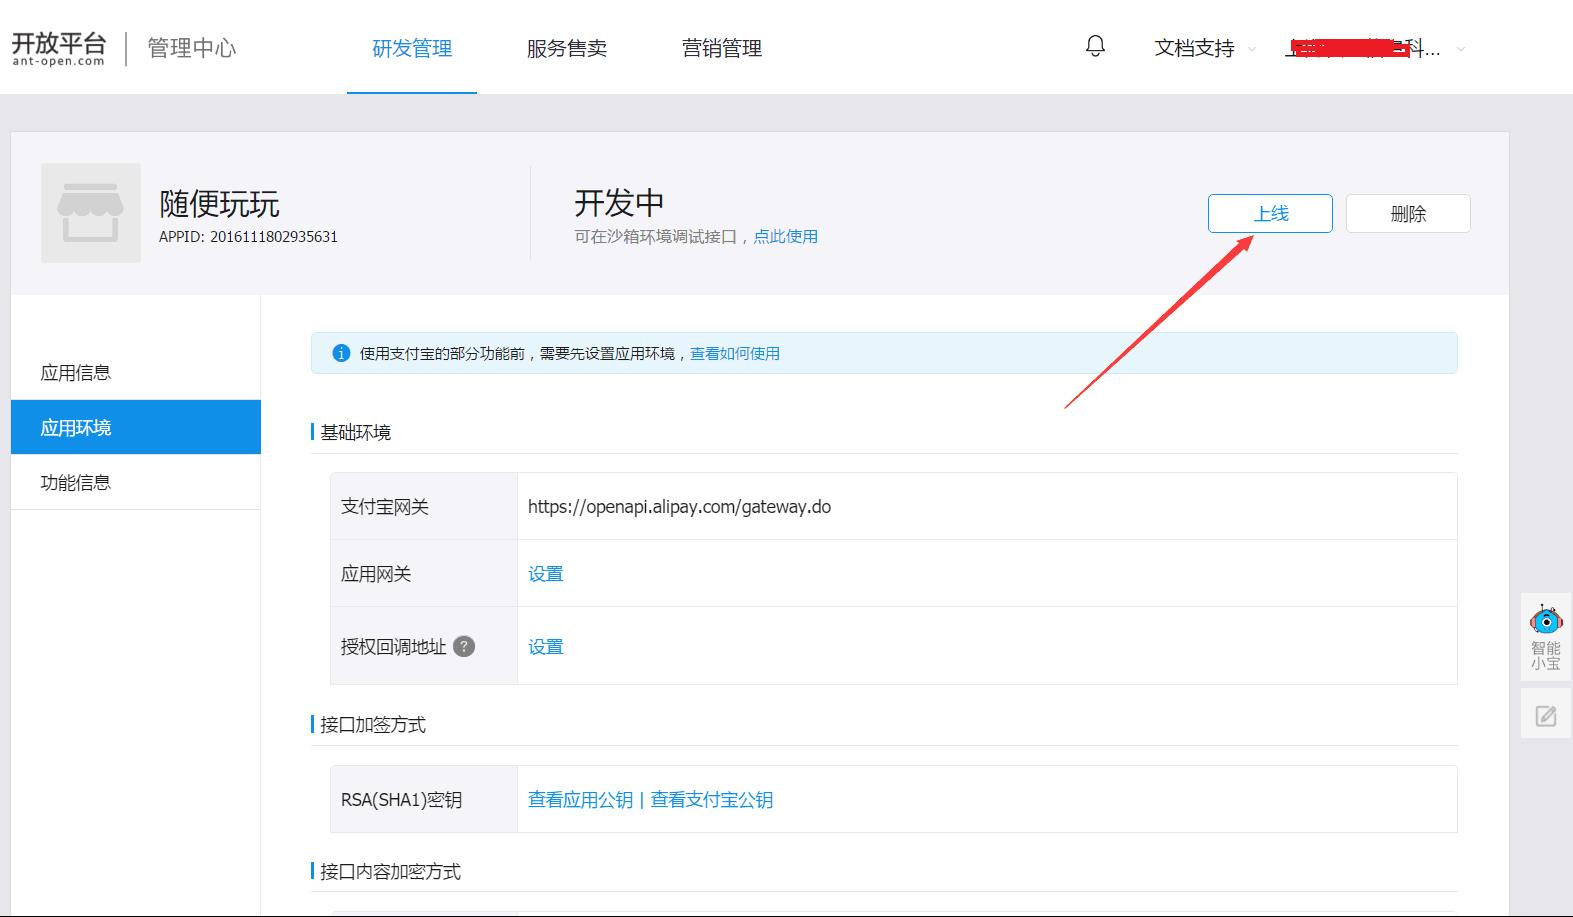
Task: Click the RSA(SHA1)密钥 row label
Action: coord(401,800)
